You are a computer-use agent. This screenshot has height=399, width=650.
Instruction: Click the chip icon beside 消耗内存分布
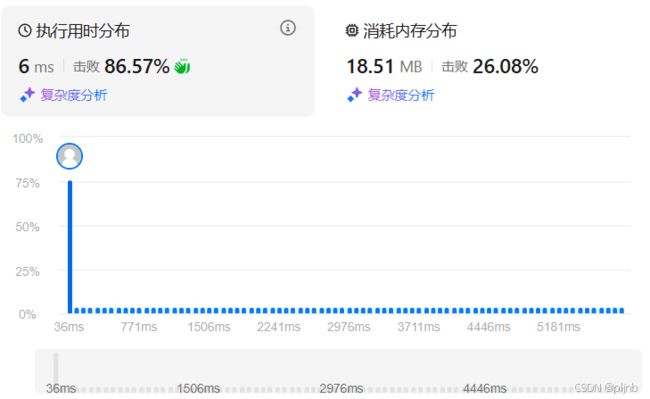pos(352,31)
